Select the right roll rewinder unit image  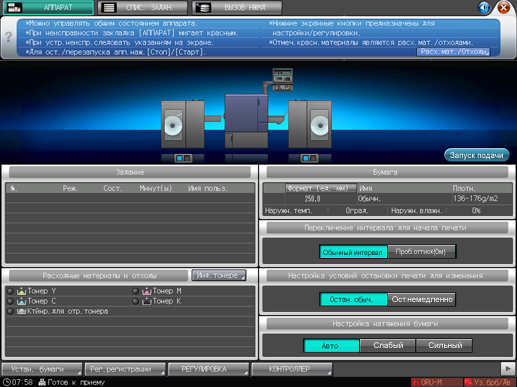tap(310, 124)
